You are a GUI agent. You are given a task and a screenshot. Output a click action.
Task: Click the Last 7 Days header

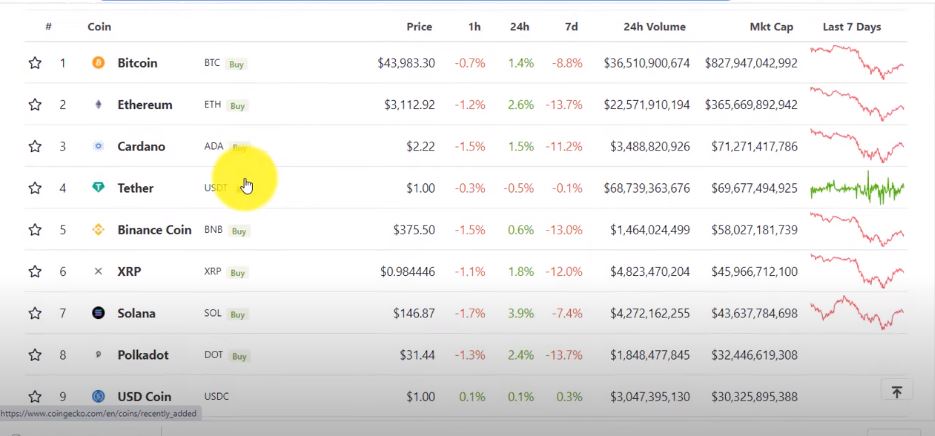click(852, 27)
